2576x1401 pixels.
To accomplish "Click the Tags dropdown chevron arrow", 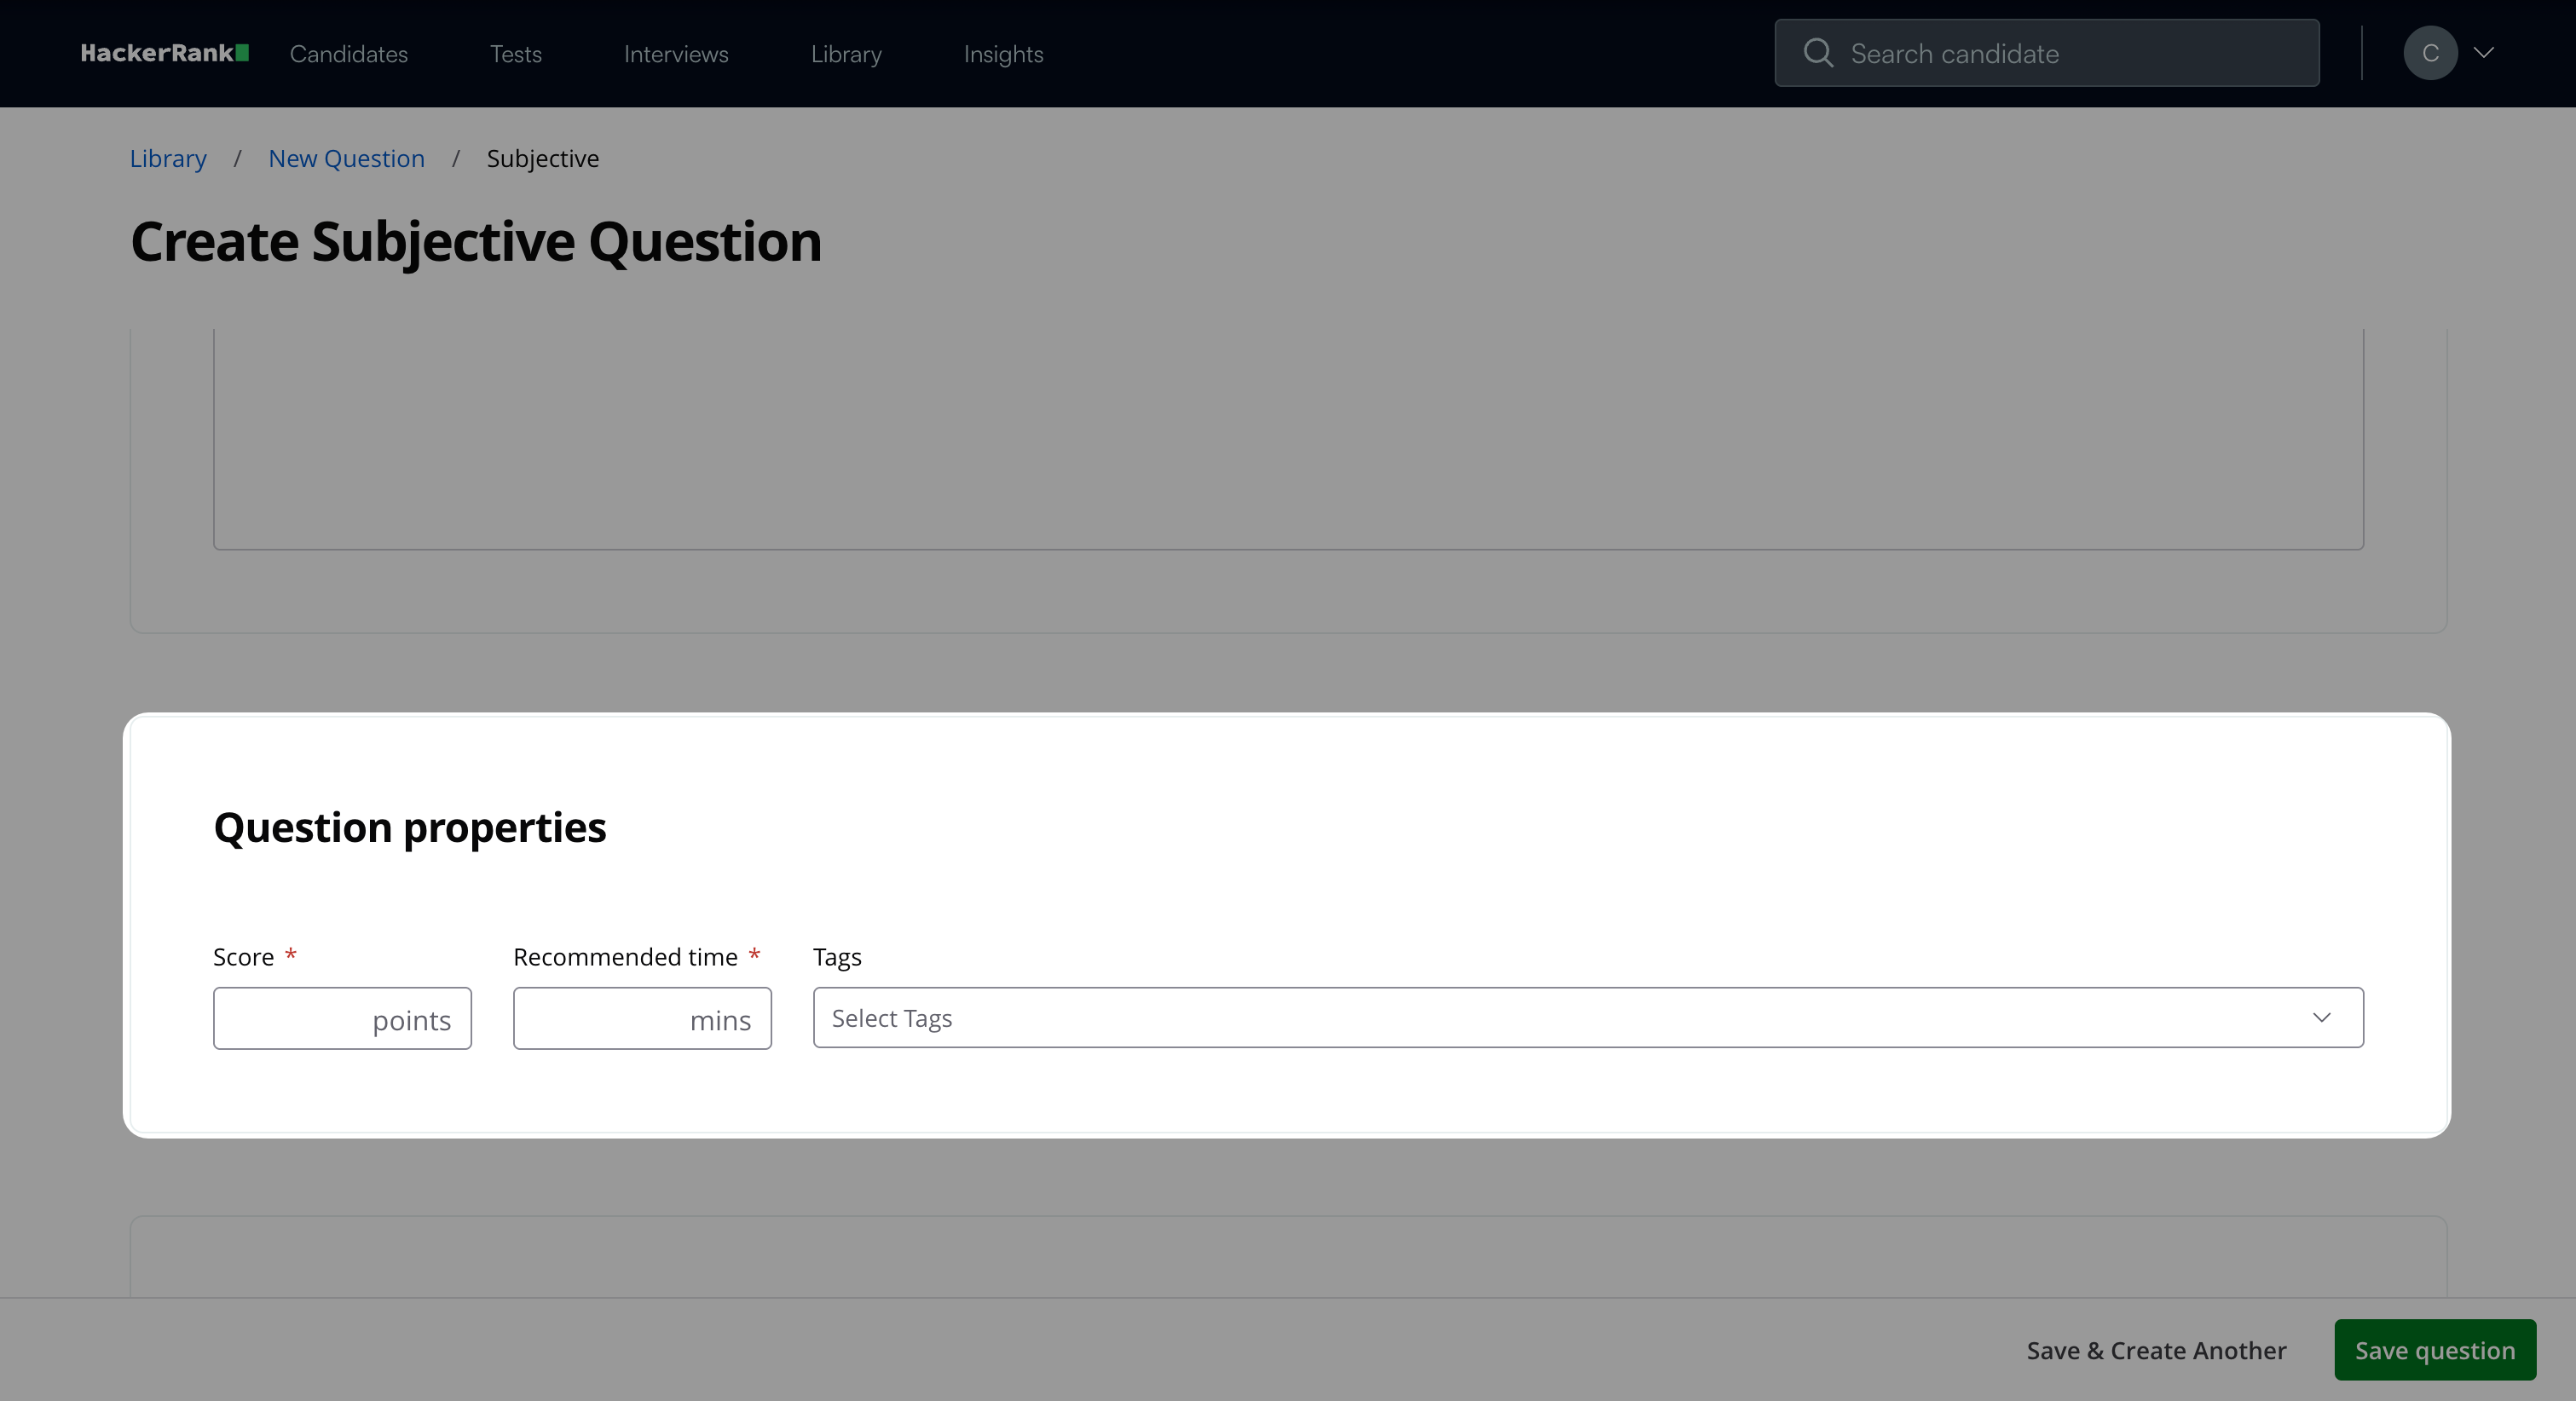I will [2321, 1018].
